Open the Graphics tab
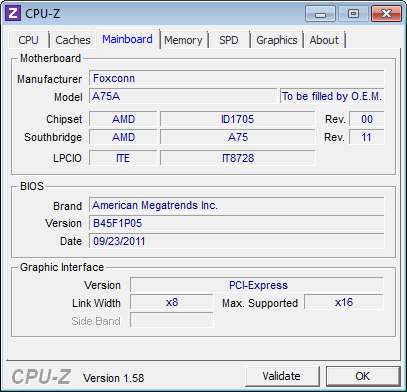The height and width of the screenshot is (392, 407). pyautogui.click(x=277, y=40)
